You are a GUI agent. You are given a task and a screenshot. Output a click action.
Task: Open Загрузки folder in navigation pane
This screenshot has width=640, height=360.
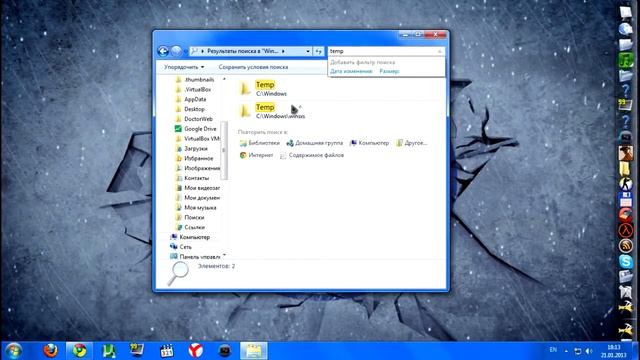click(x=196, y=149)
